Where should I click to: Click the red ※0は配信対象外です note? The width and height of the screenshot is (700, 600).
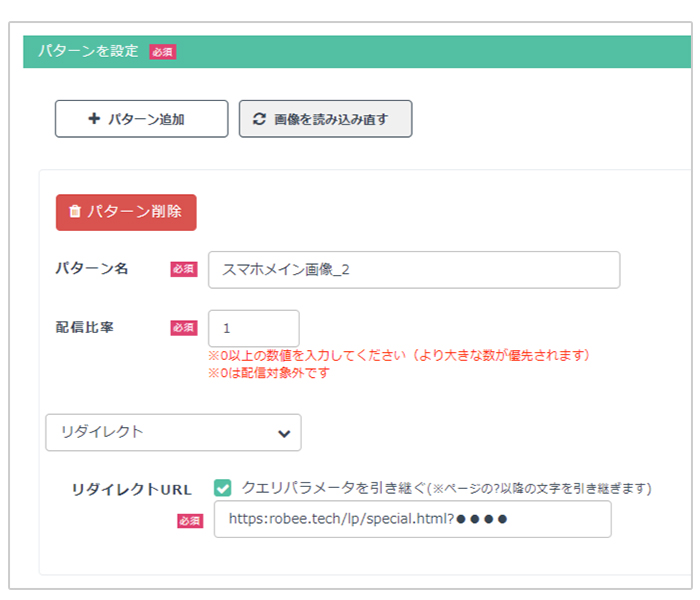(x=269, y=373)
